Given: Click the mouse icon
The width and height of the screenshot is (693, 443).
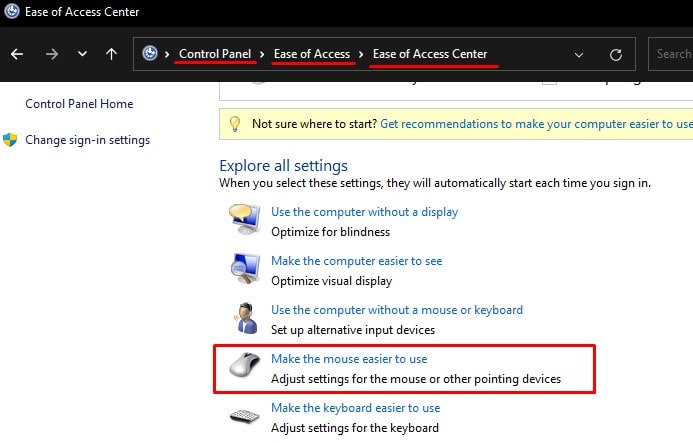Looking at the screenshot, I should (x=245, y=365).
